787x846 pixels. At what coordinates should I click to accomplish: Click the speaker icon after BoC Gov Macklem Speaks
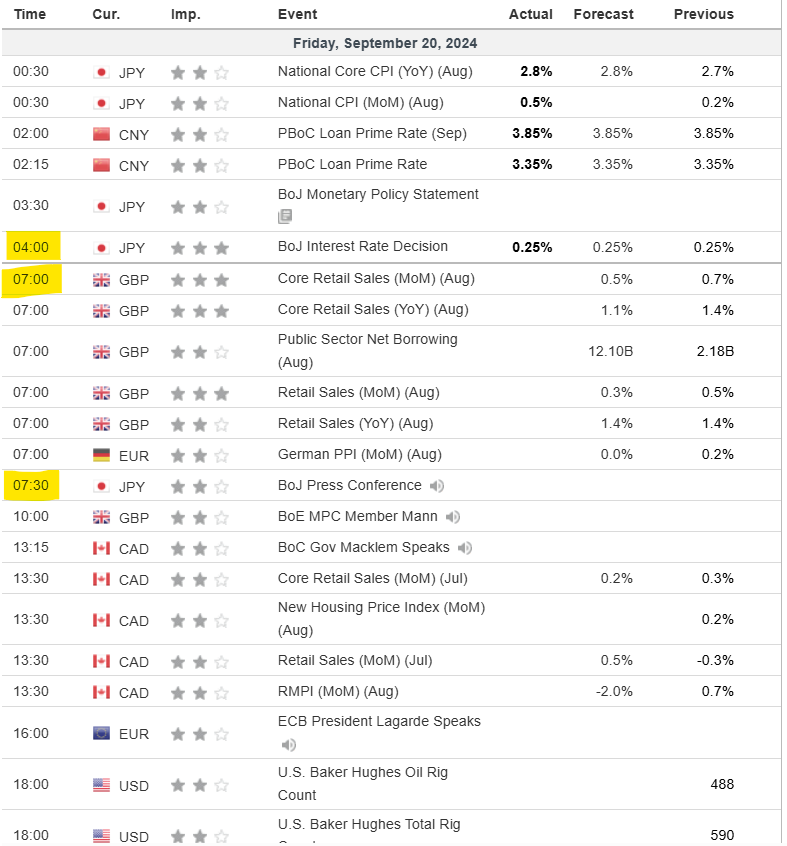[x=465, y=548]
